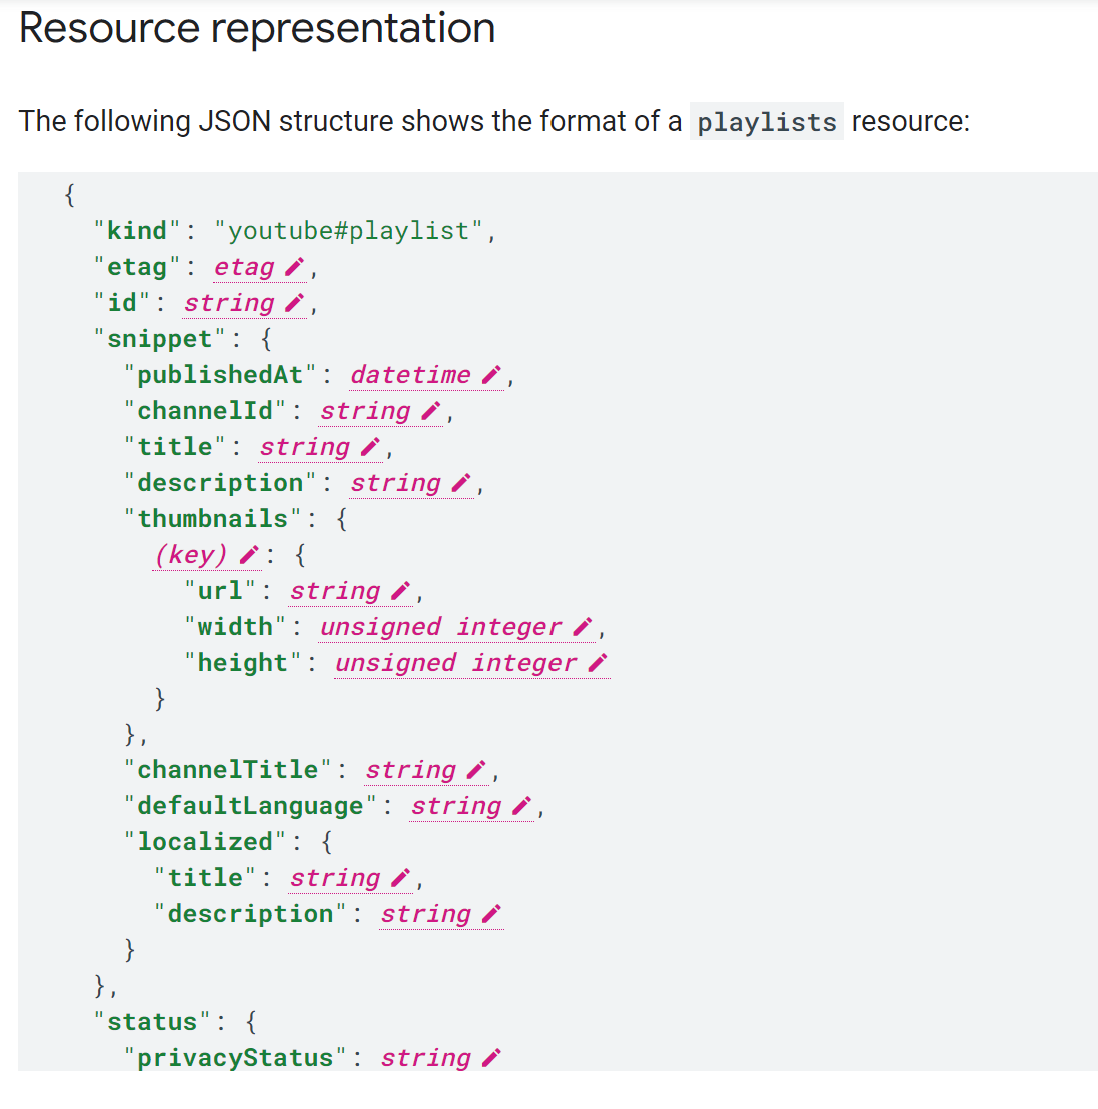Viewport: 1098px width, 1109px height.
Task: Click the pencil icon on the defaultLanguage line
Action: [x=520, y=806]
